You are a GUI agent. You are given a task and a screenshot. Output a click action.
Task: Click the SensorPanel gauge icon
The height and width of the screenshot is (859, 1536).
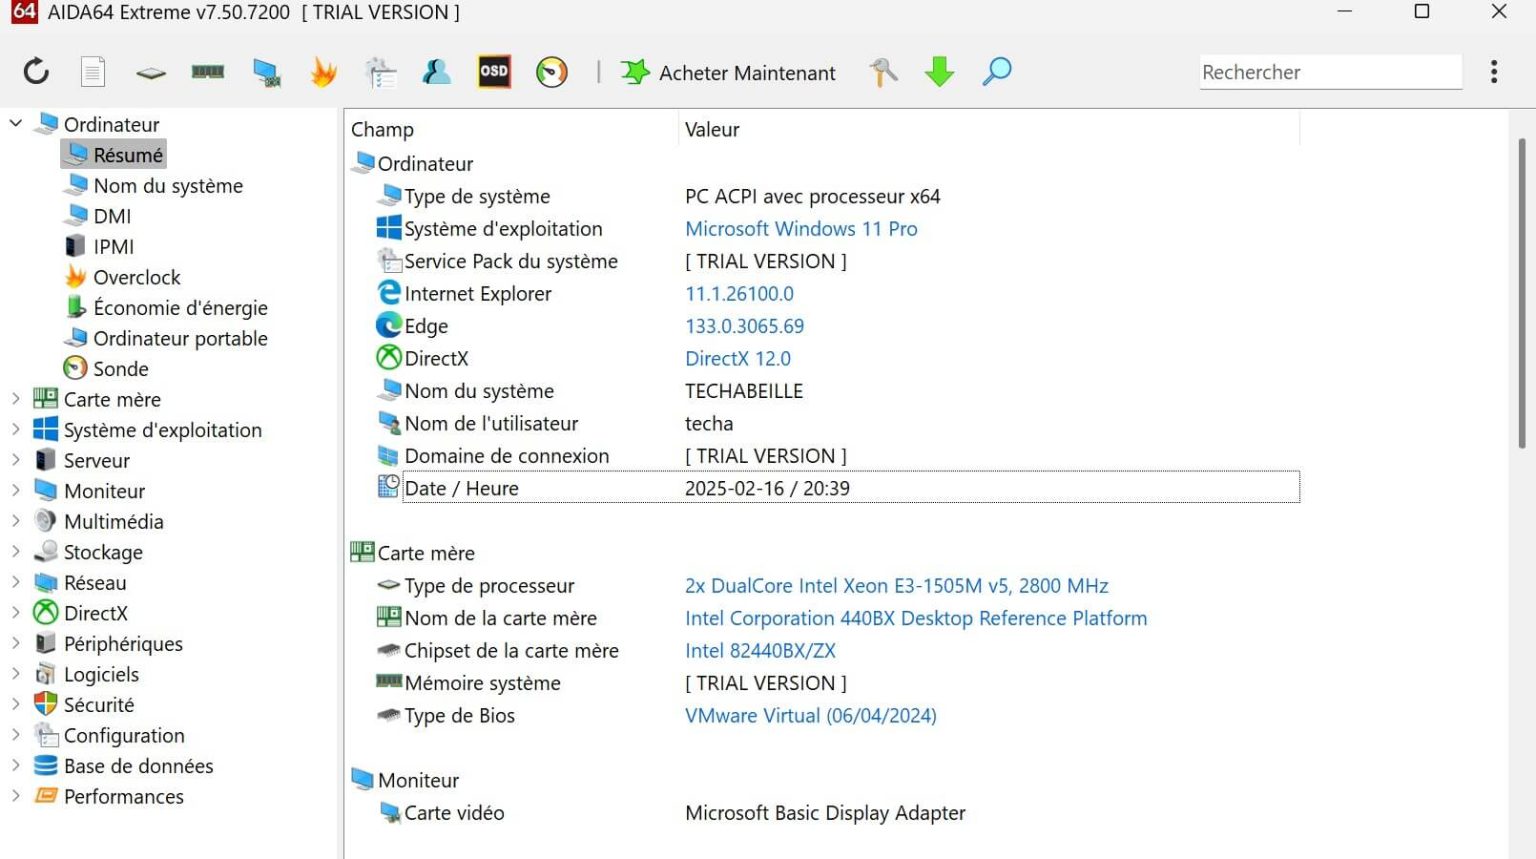click(551, 71)
